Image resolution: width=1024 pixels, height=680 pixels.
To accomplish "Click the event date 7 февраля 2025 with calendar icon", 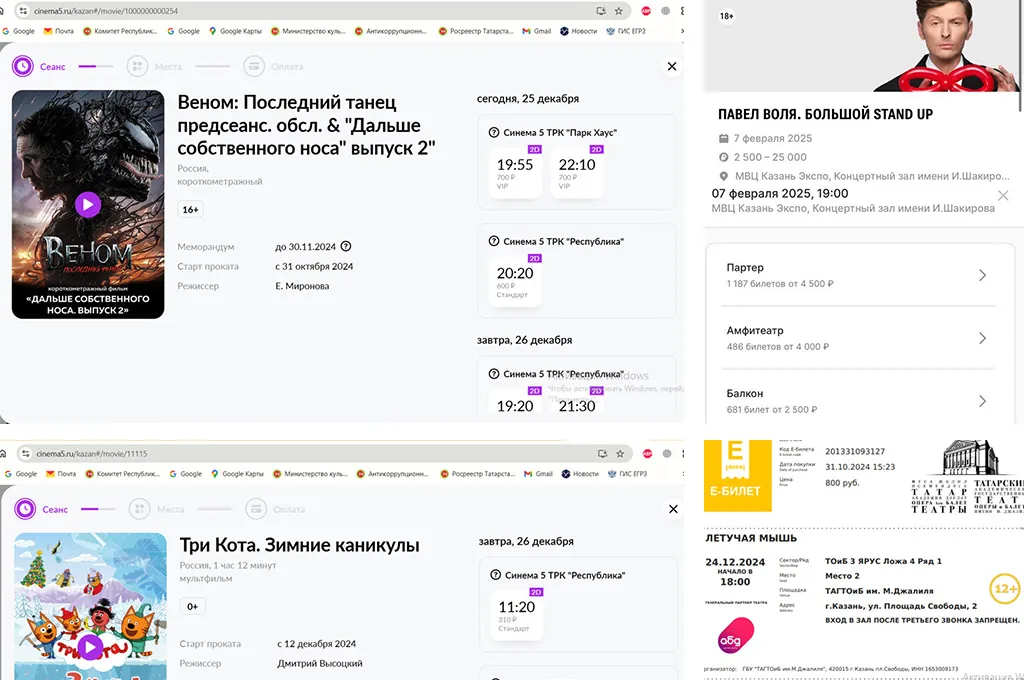I will point(765,138).
